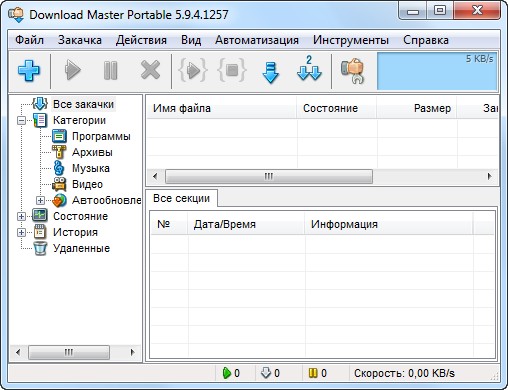Open settings via the hand-with-wrench icon
Viewport: 508px width, 390px height.
pos(352,71)
